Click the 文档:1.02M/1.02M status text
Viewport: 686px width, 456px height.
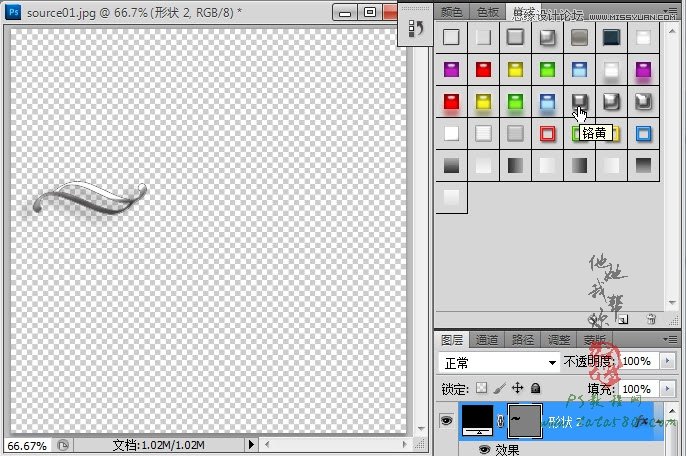coord(158,445)
